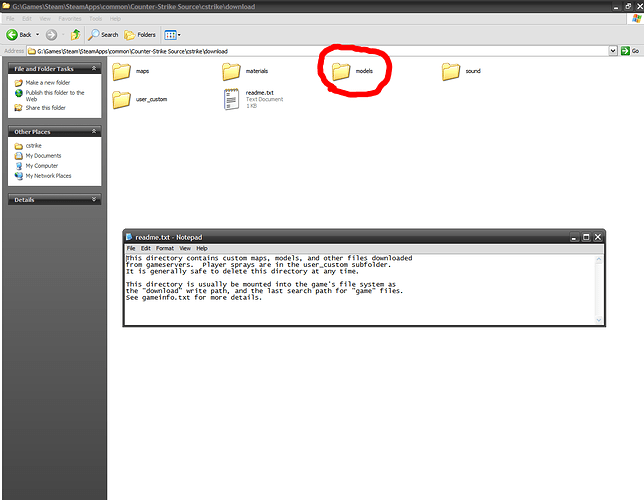Click the Back navigation button

(x=18, y=35)
